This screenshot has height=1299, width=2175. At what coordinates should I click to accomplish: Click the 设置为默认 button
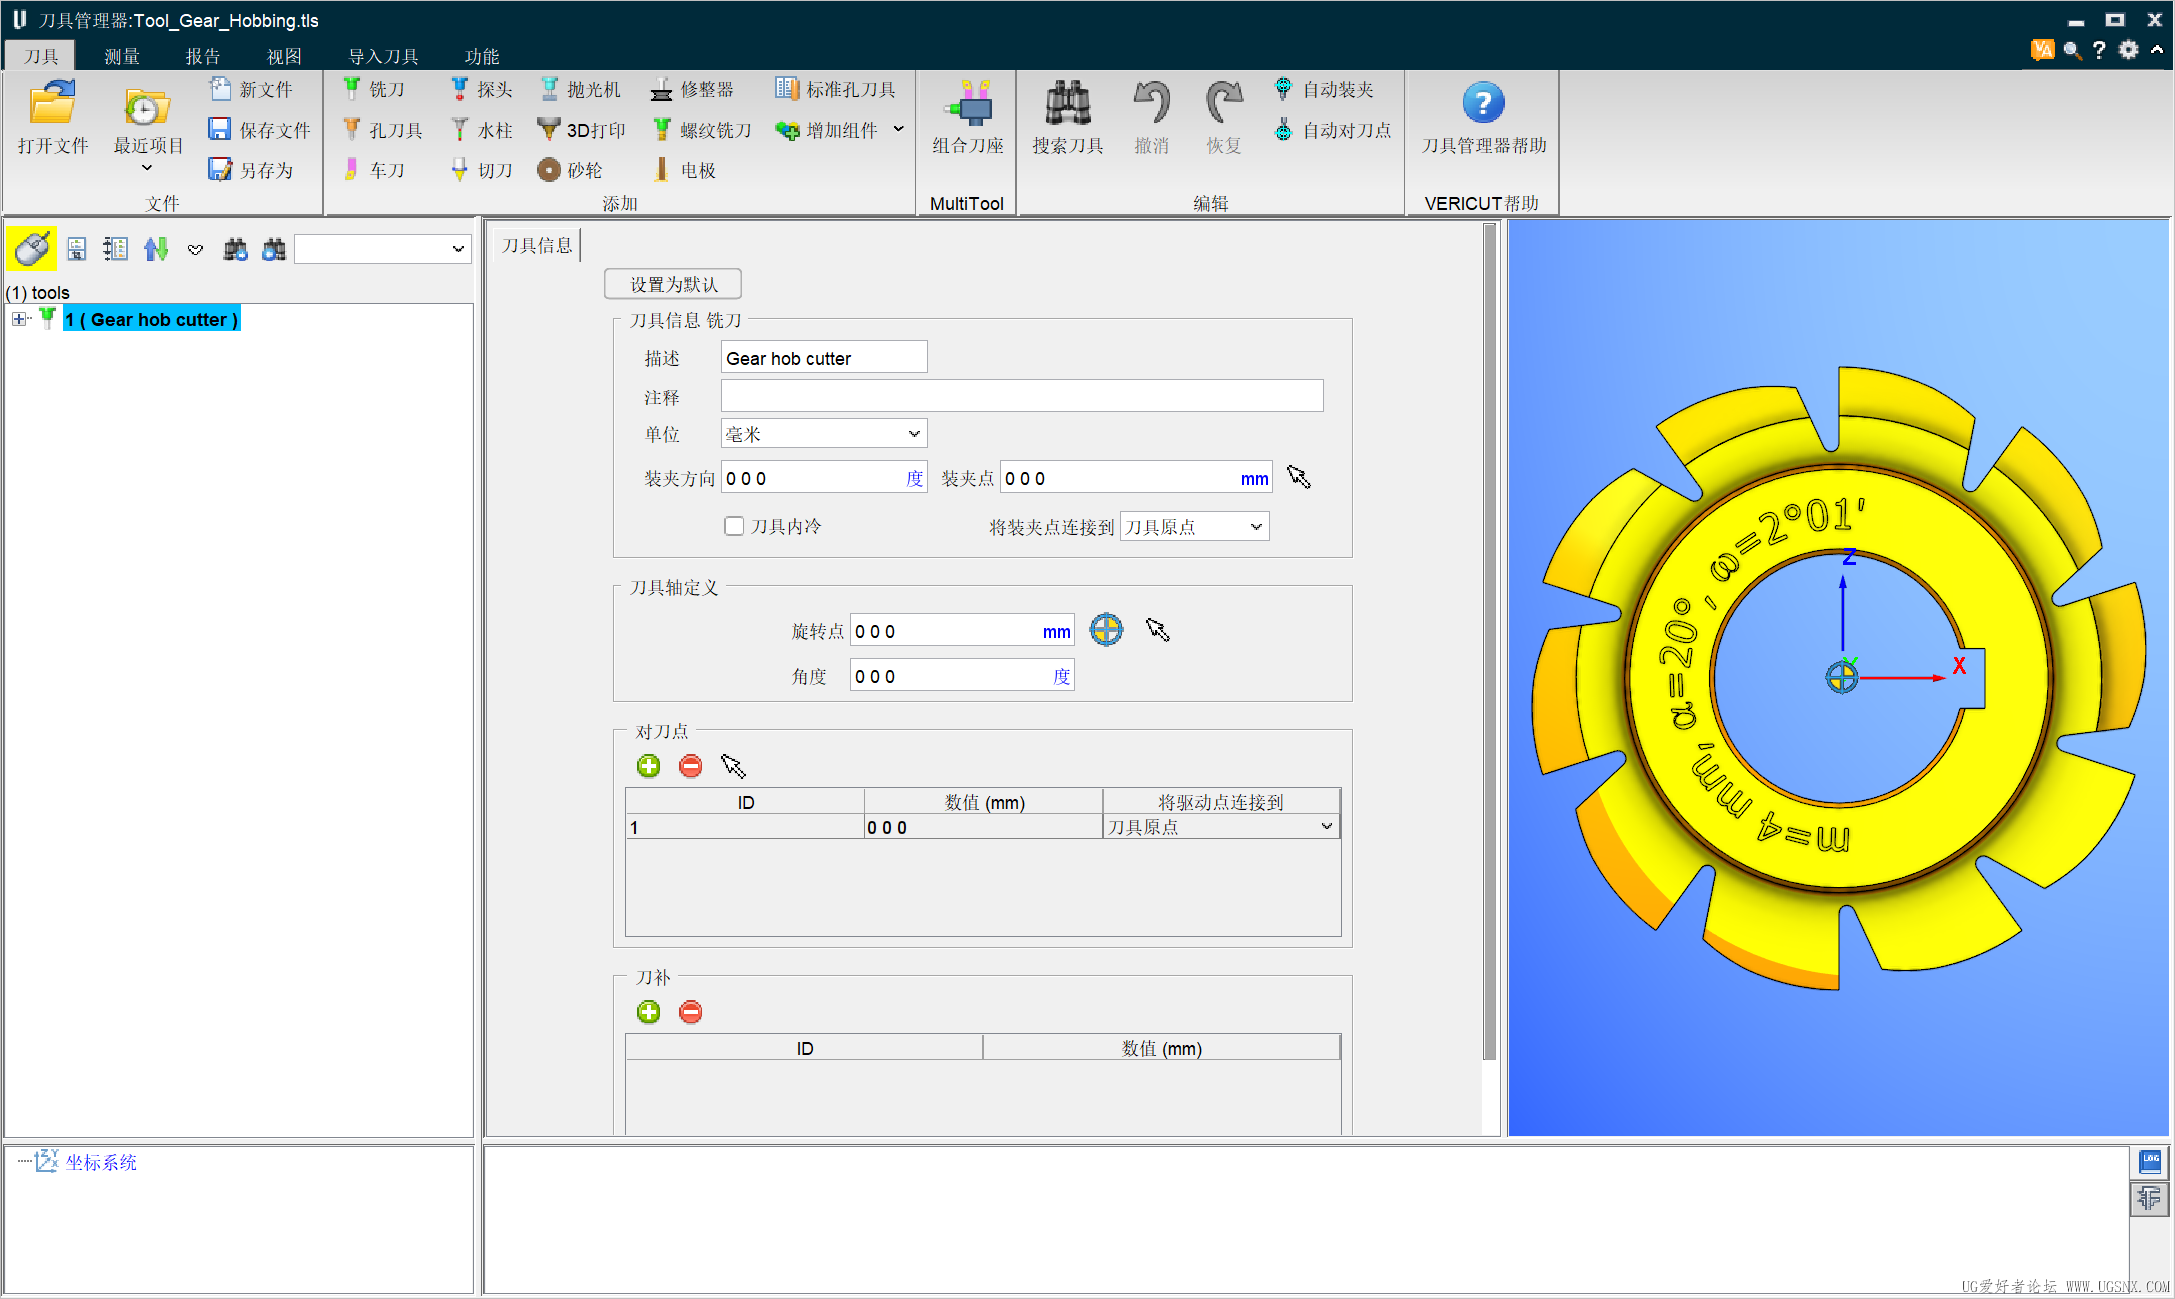(673, 284)
